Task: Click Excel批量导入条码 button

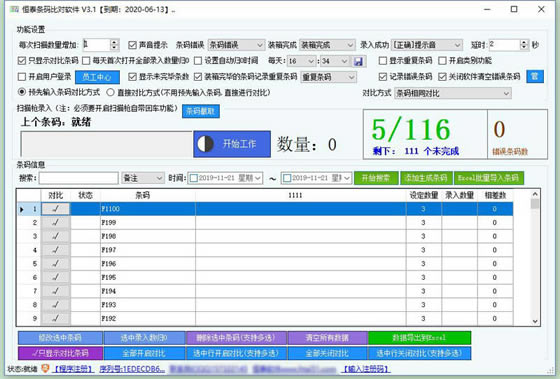Action: (489, 178)
